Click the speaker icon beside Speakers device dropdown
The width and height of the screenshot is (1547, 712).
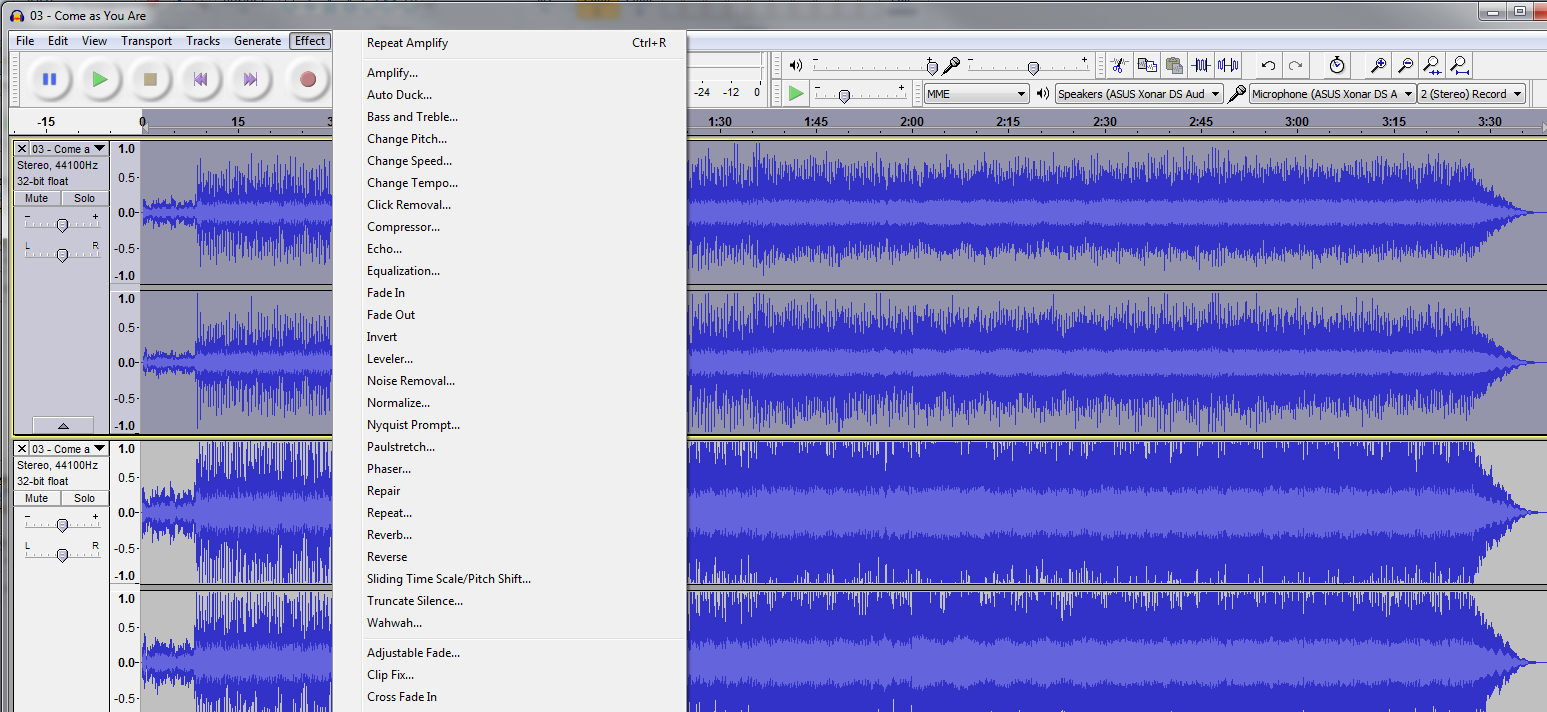1044,93
